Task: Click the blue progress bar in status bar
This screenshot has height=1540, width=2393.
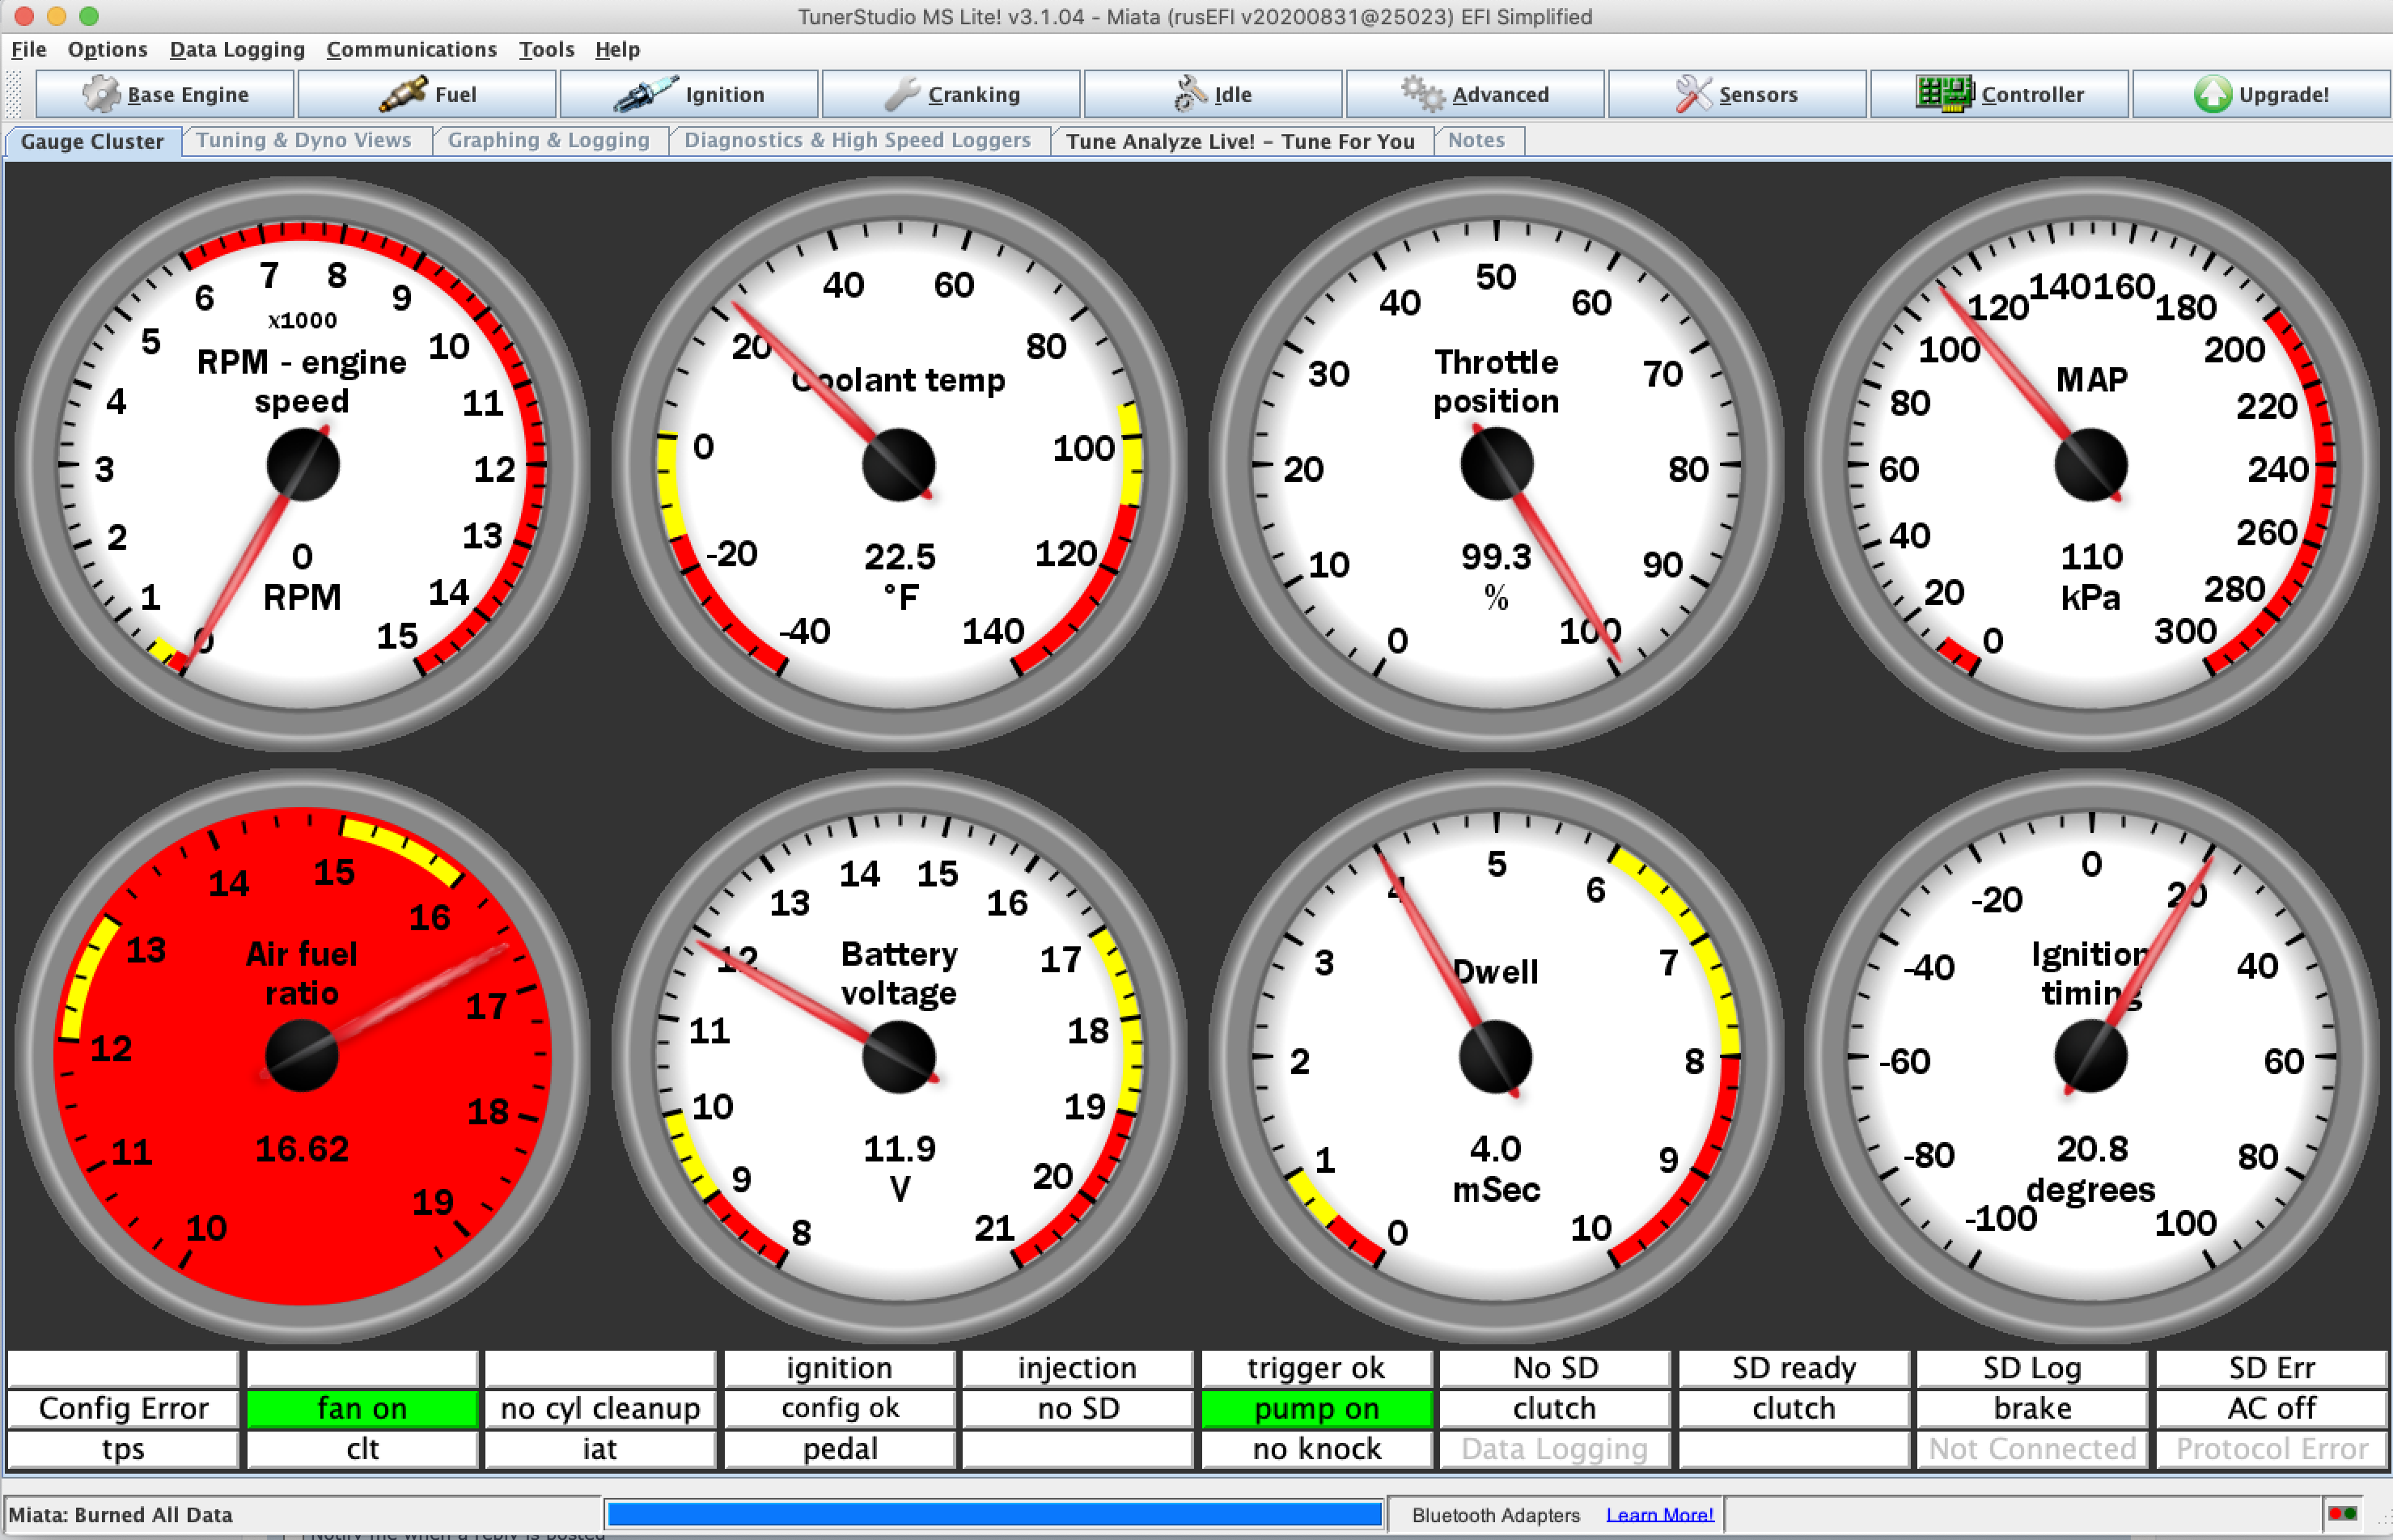Action: tap(994, 1514)
